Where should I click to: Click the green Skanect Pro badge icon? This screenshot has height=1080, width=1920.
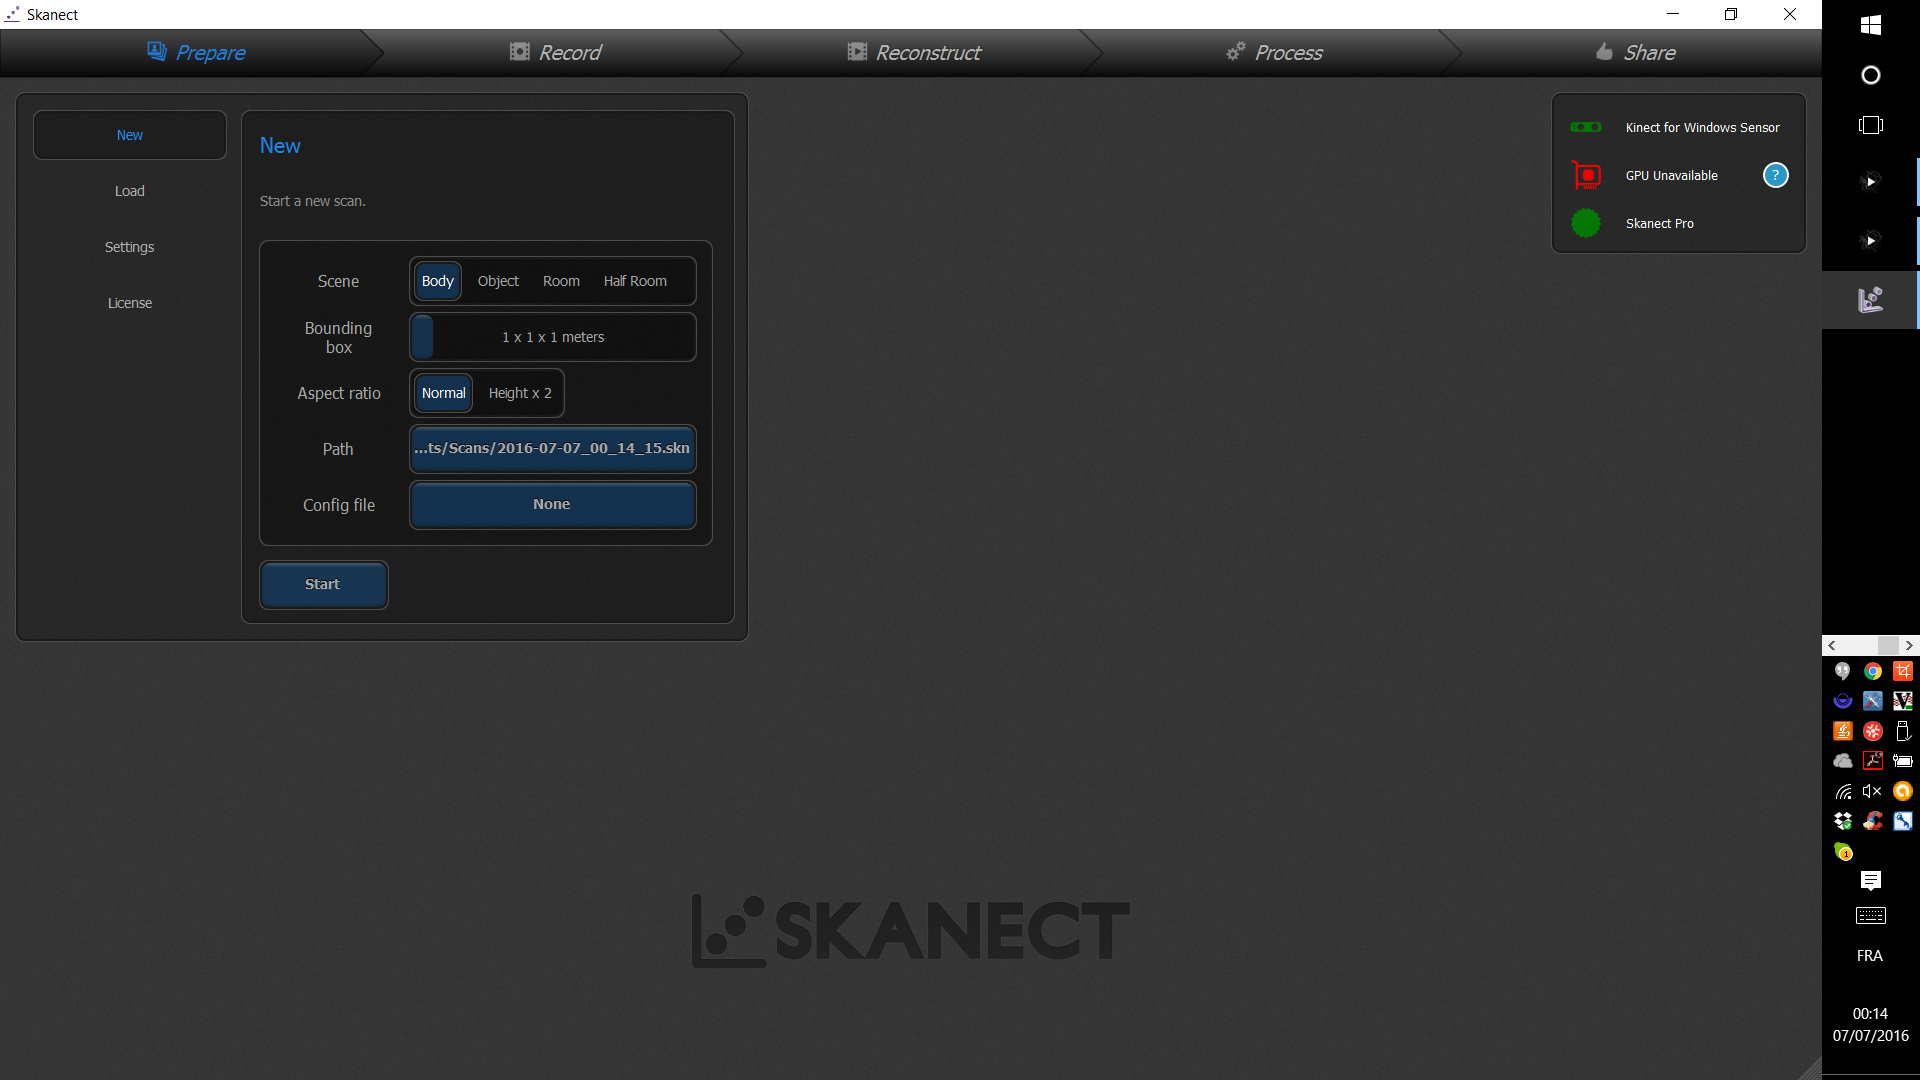[1586, 223]
